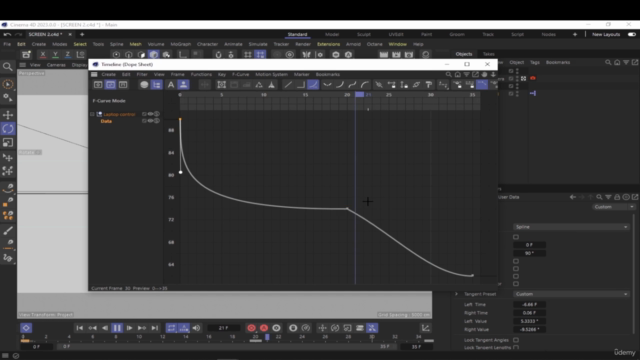Toggle solo icon of Laptop control track
This screenshot has height=360, width=640.
pyautogui.click(x=157, y=114)
